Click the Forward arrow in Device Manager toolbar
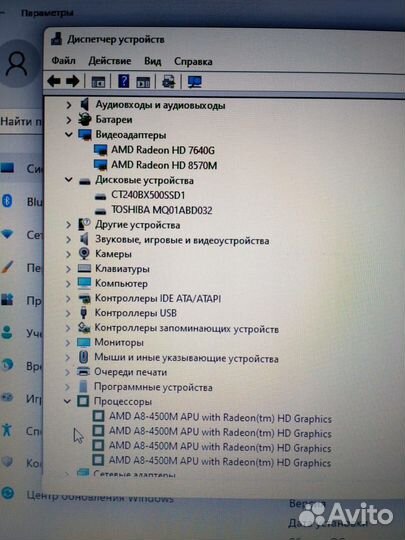405x540 pixels. (73, 81)
